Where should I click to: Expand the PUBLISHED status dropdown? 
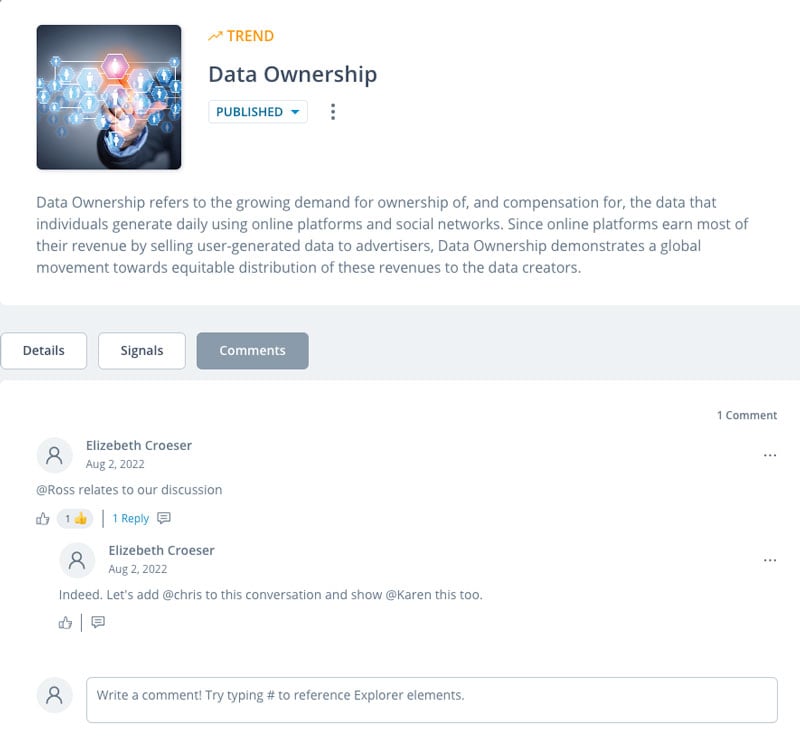click(x=258, y=112)
